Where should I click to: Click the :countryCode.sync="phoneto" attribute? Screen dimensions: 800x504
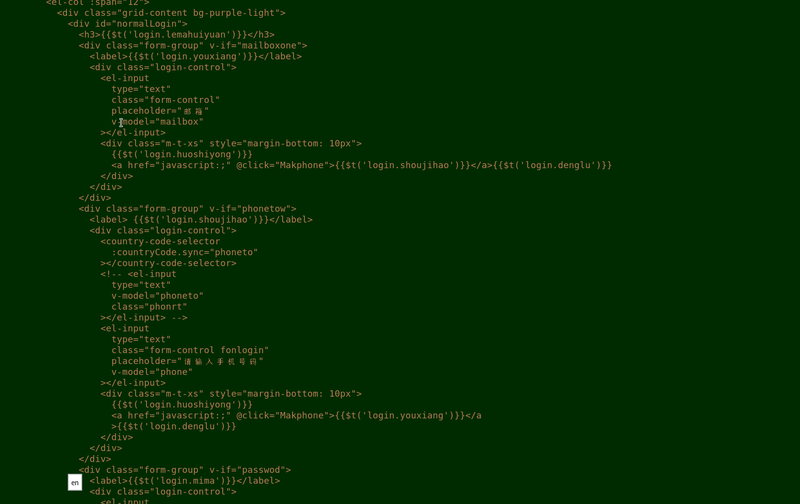point(185,252)
